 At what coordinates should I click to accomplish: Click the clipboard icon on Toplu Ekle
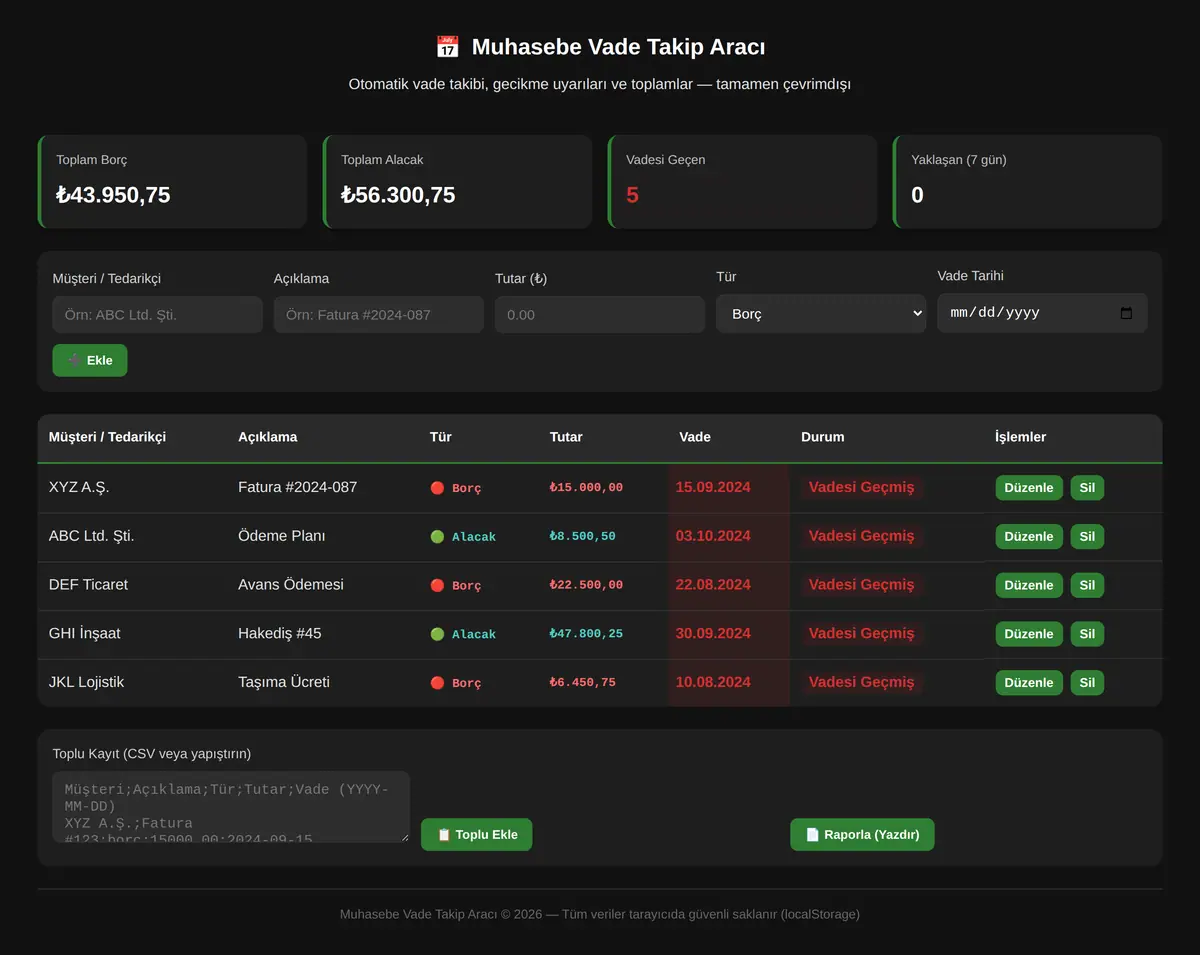pos(444,835)
